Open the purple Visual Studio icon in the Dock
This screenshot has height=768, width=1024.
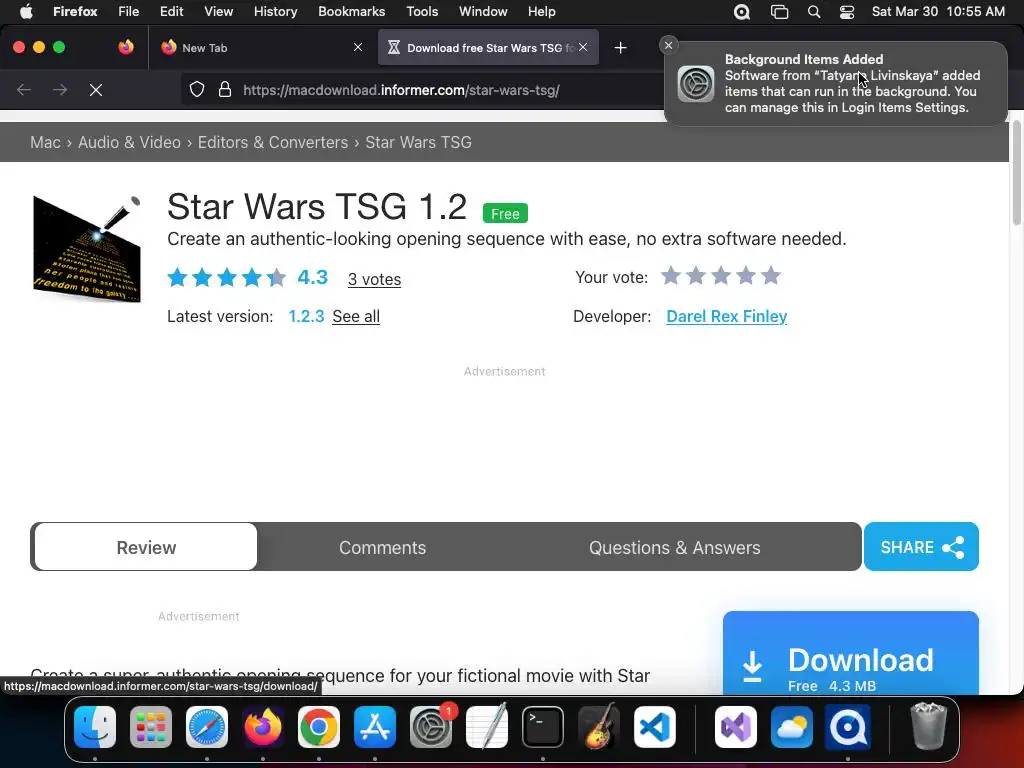(x=736, y=727)
